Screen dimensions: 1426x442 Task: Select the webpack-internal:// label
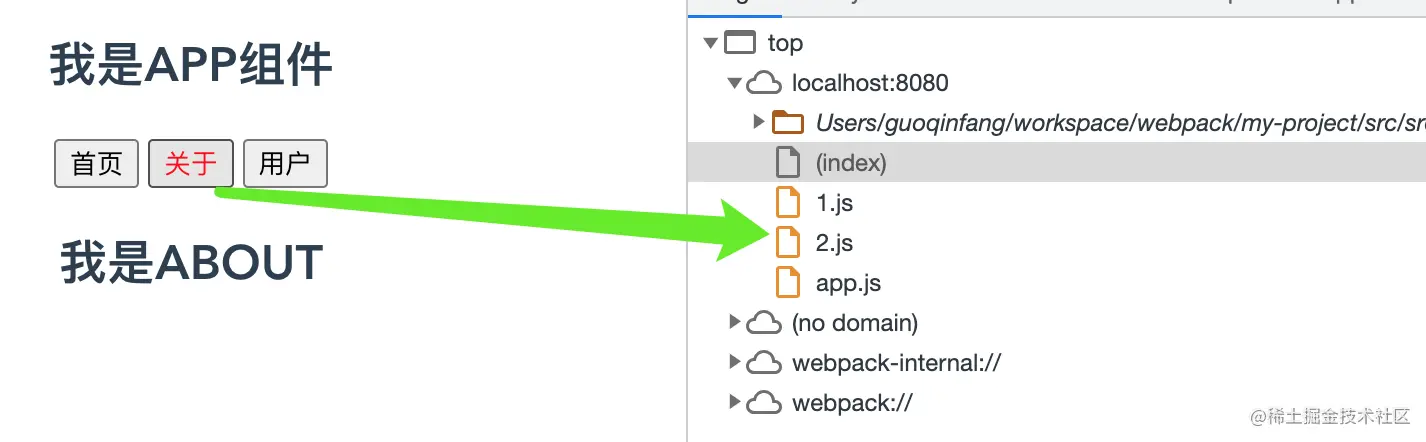(x=897, y=363)
